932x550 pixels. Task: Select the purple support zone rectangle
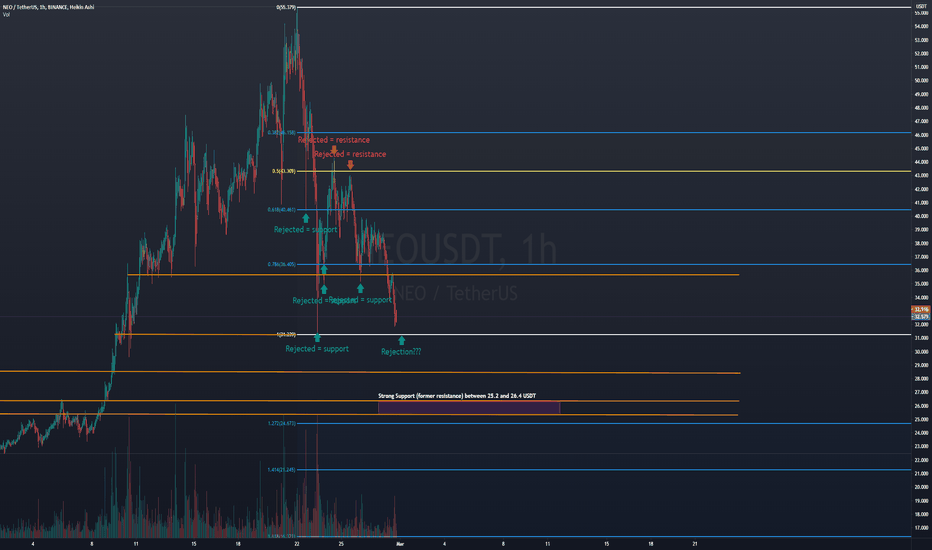[469, 407]
